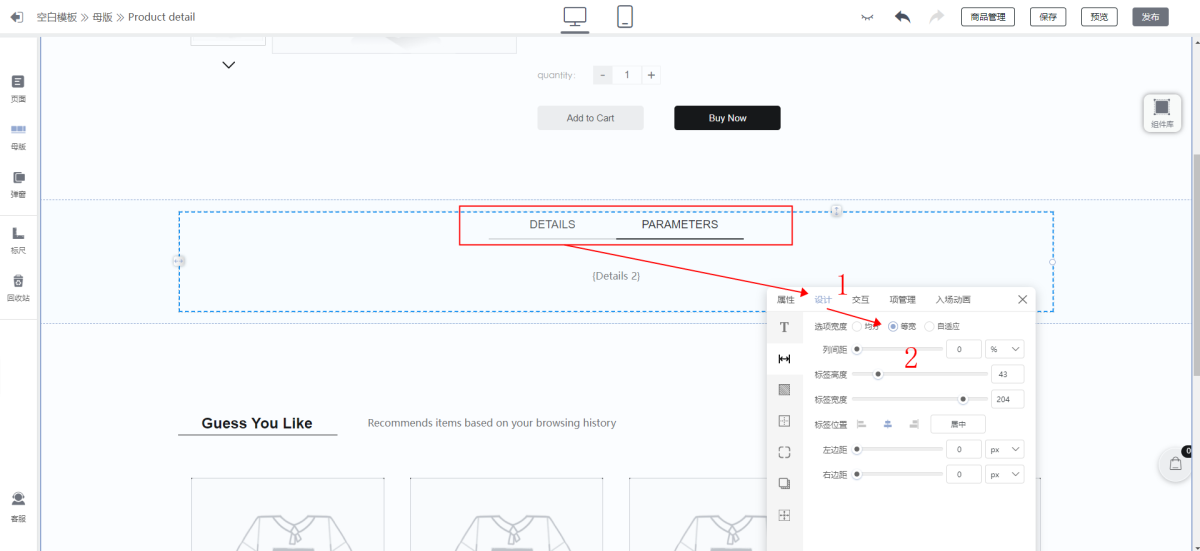Select the 自适应 width radio

point(929,326)
